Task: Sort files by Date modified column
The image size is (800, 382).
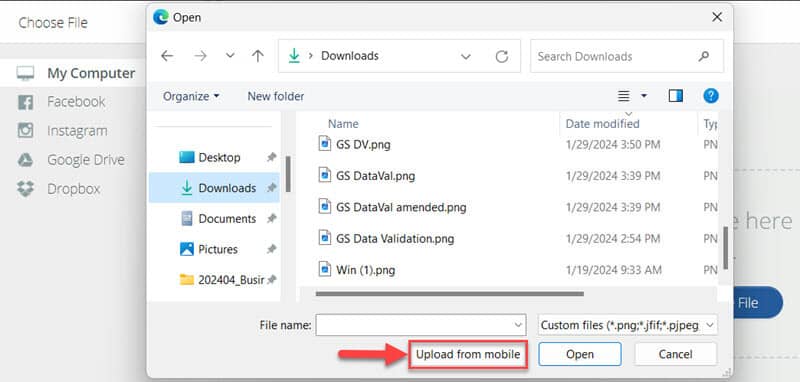Action: [602, 124]
